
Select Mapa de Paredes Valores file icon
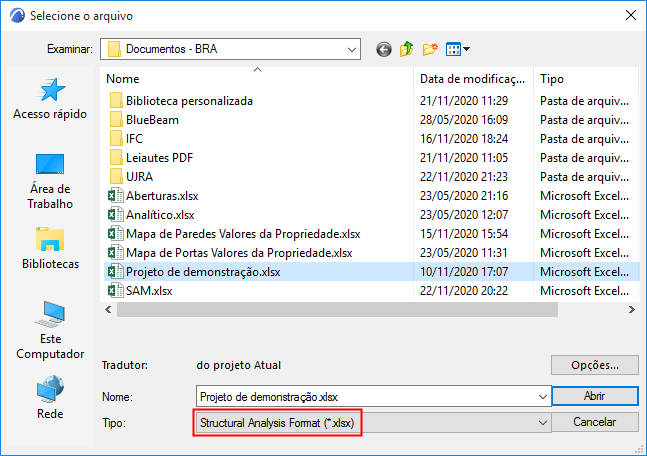tap(116, 234)
